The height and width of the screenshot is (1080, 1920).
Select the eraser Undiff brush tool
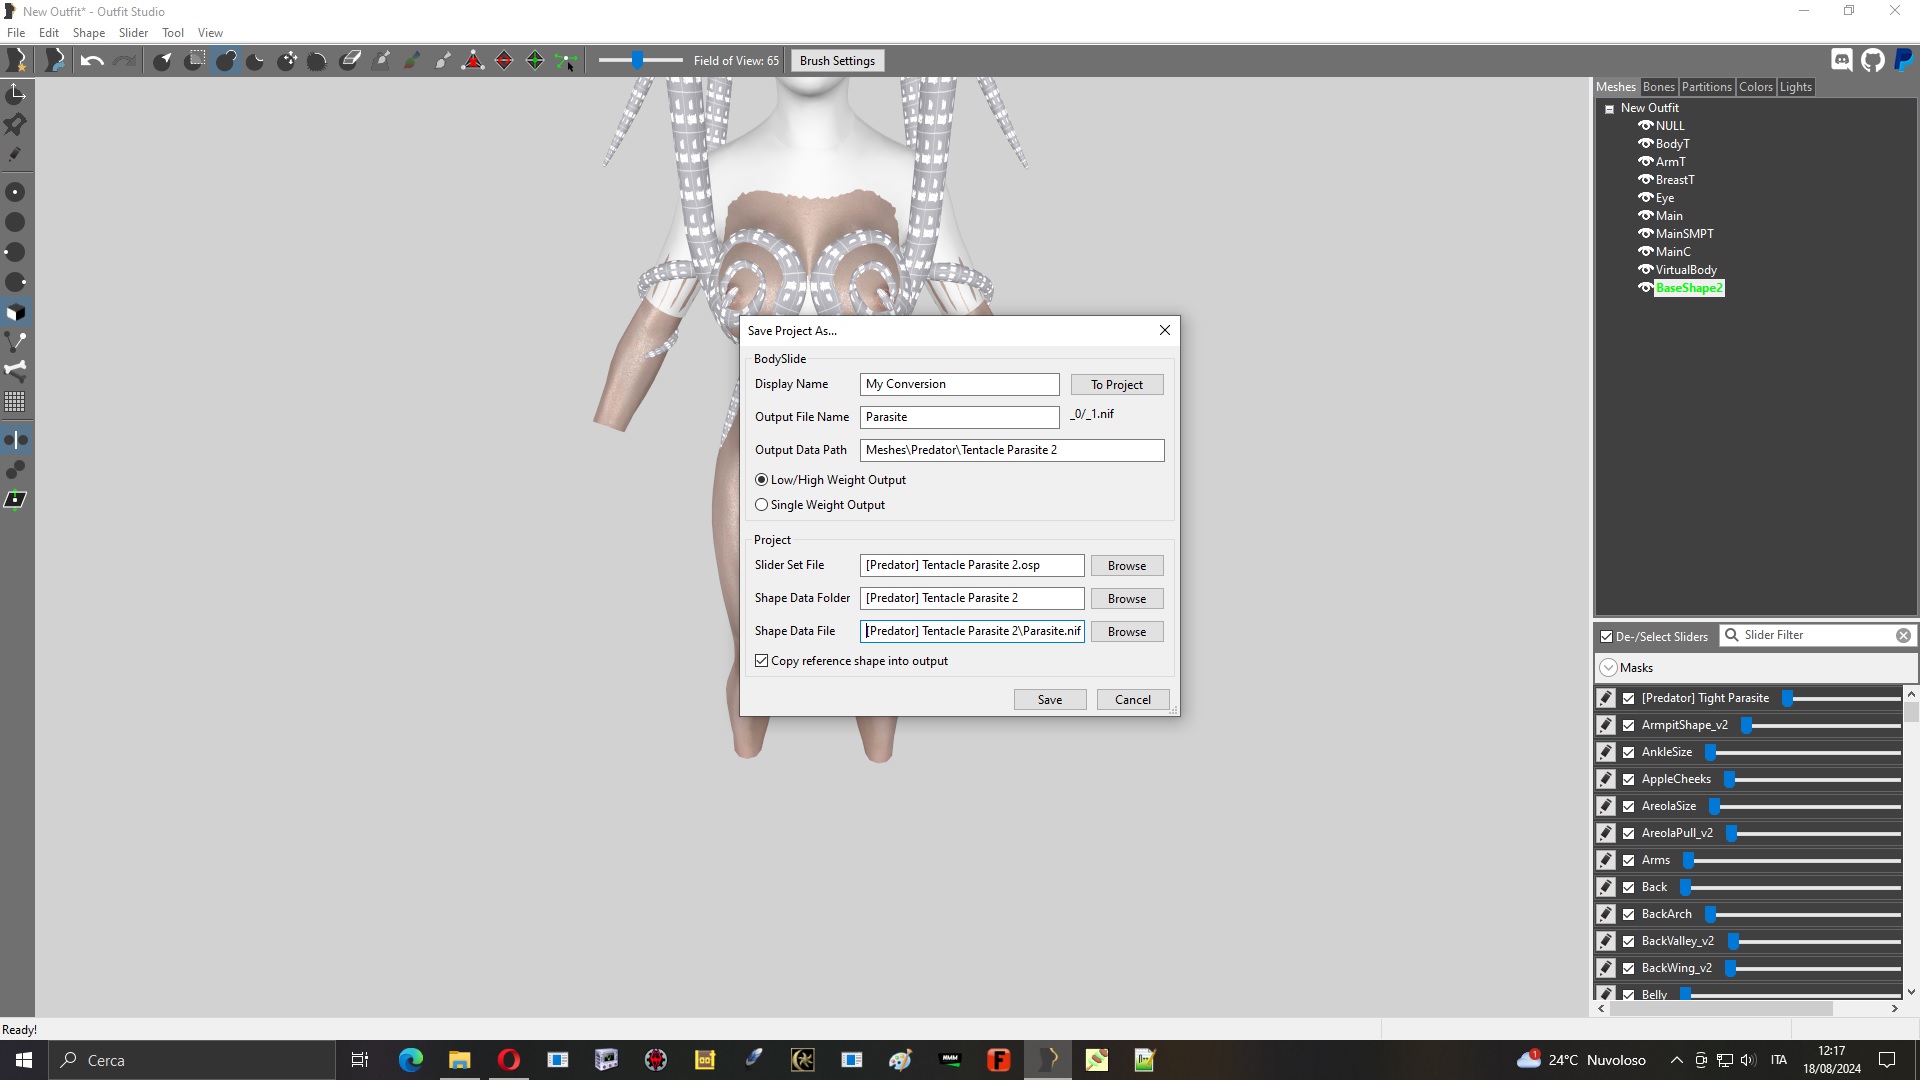[x=350, y=61]
